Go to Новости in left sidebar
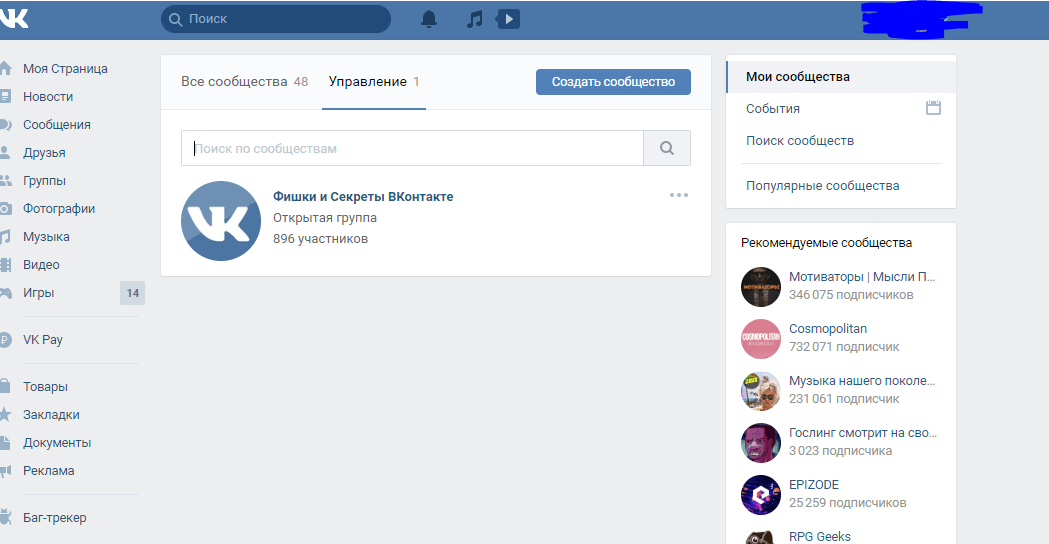The image size is (1049, 544). 48,96
